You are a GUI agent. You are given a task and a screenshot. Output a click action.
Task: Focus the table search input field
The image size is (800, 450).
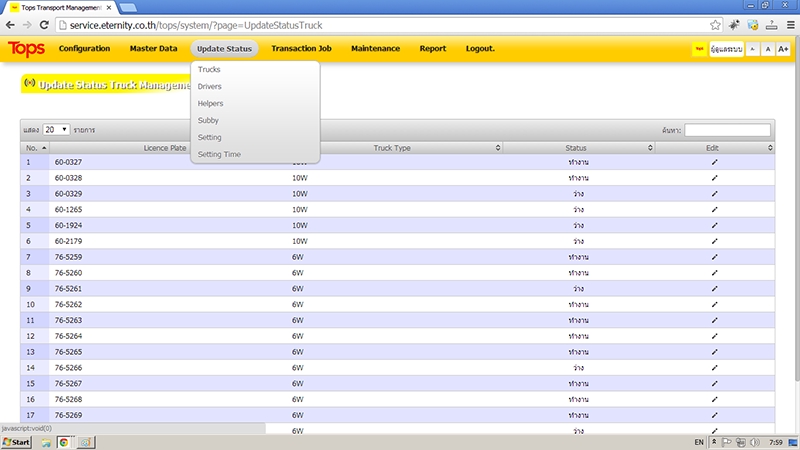(x=727, y=130)
